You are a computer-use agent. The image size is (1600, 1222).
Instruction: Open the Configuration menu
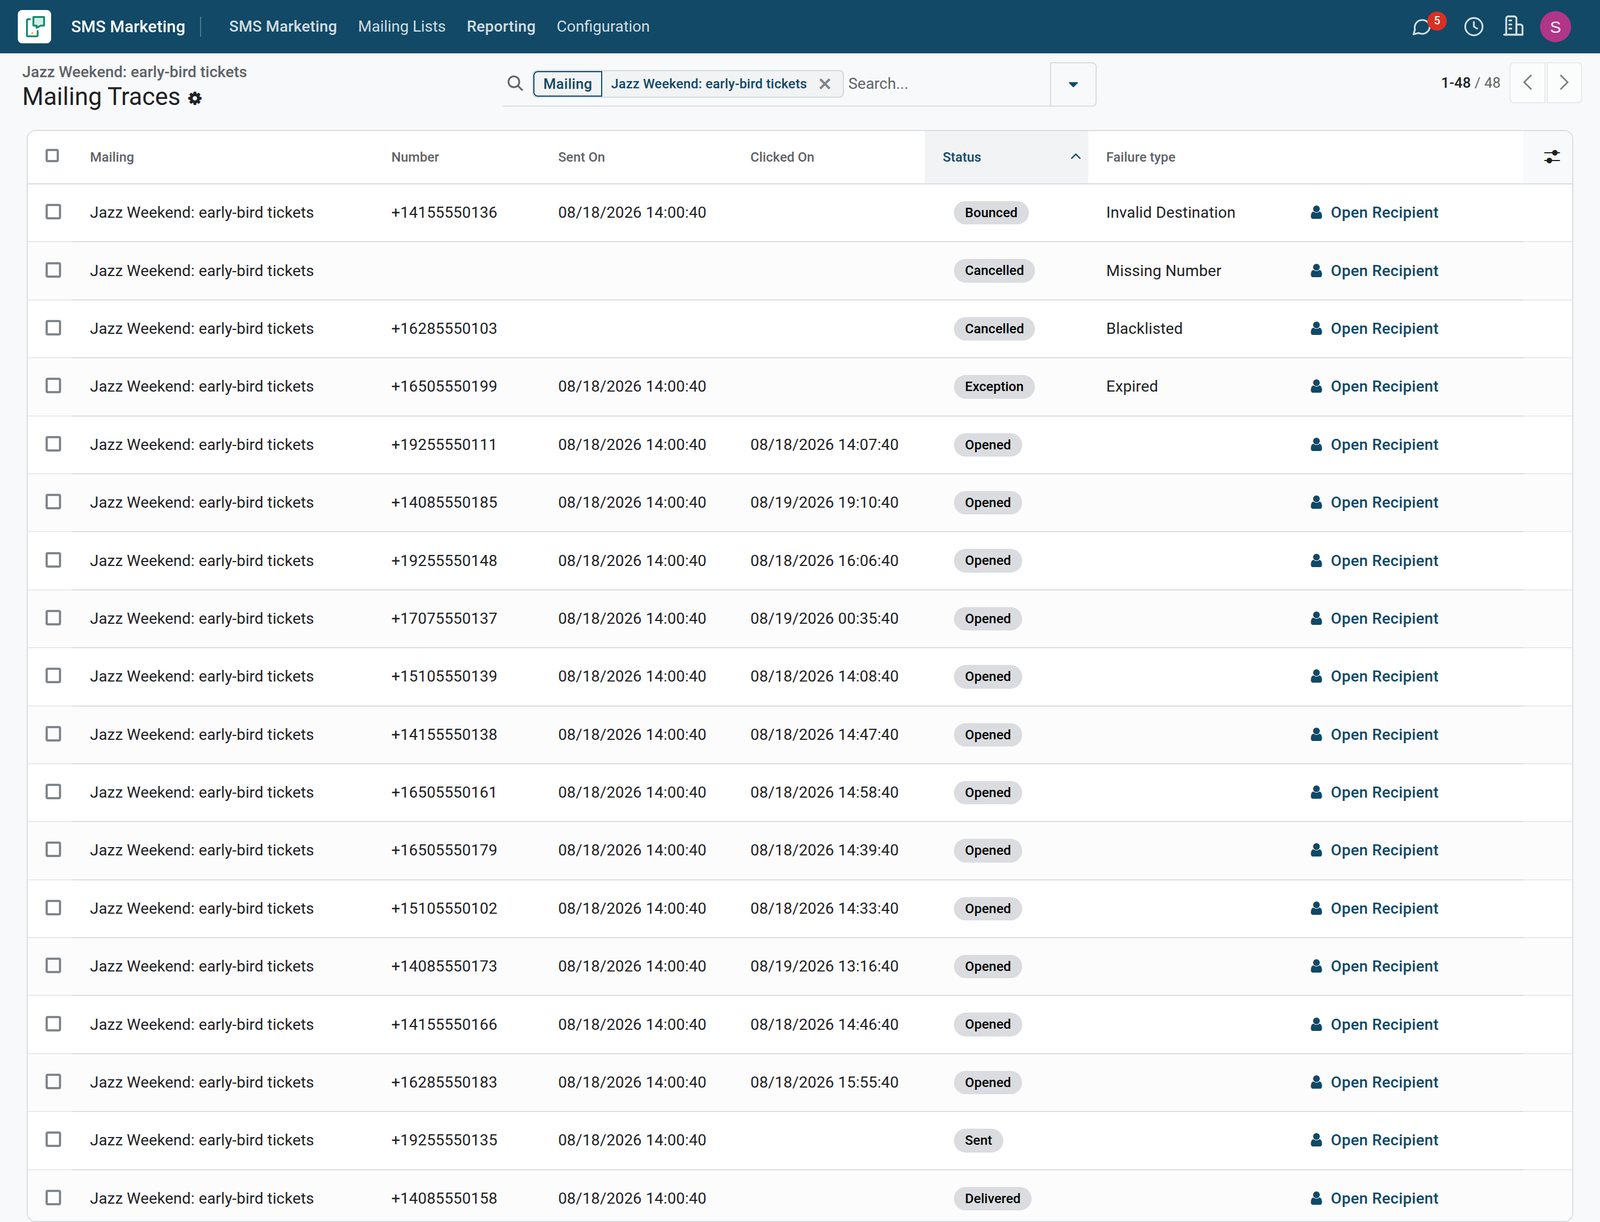603,27
